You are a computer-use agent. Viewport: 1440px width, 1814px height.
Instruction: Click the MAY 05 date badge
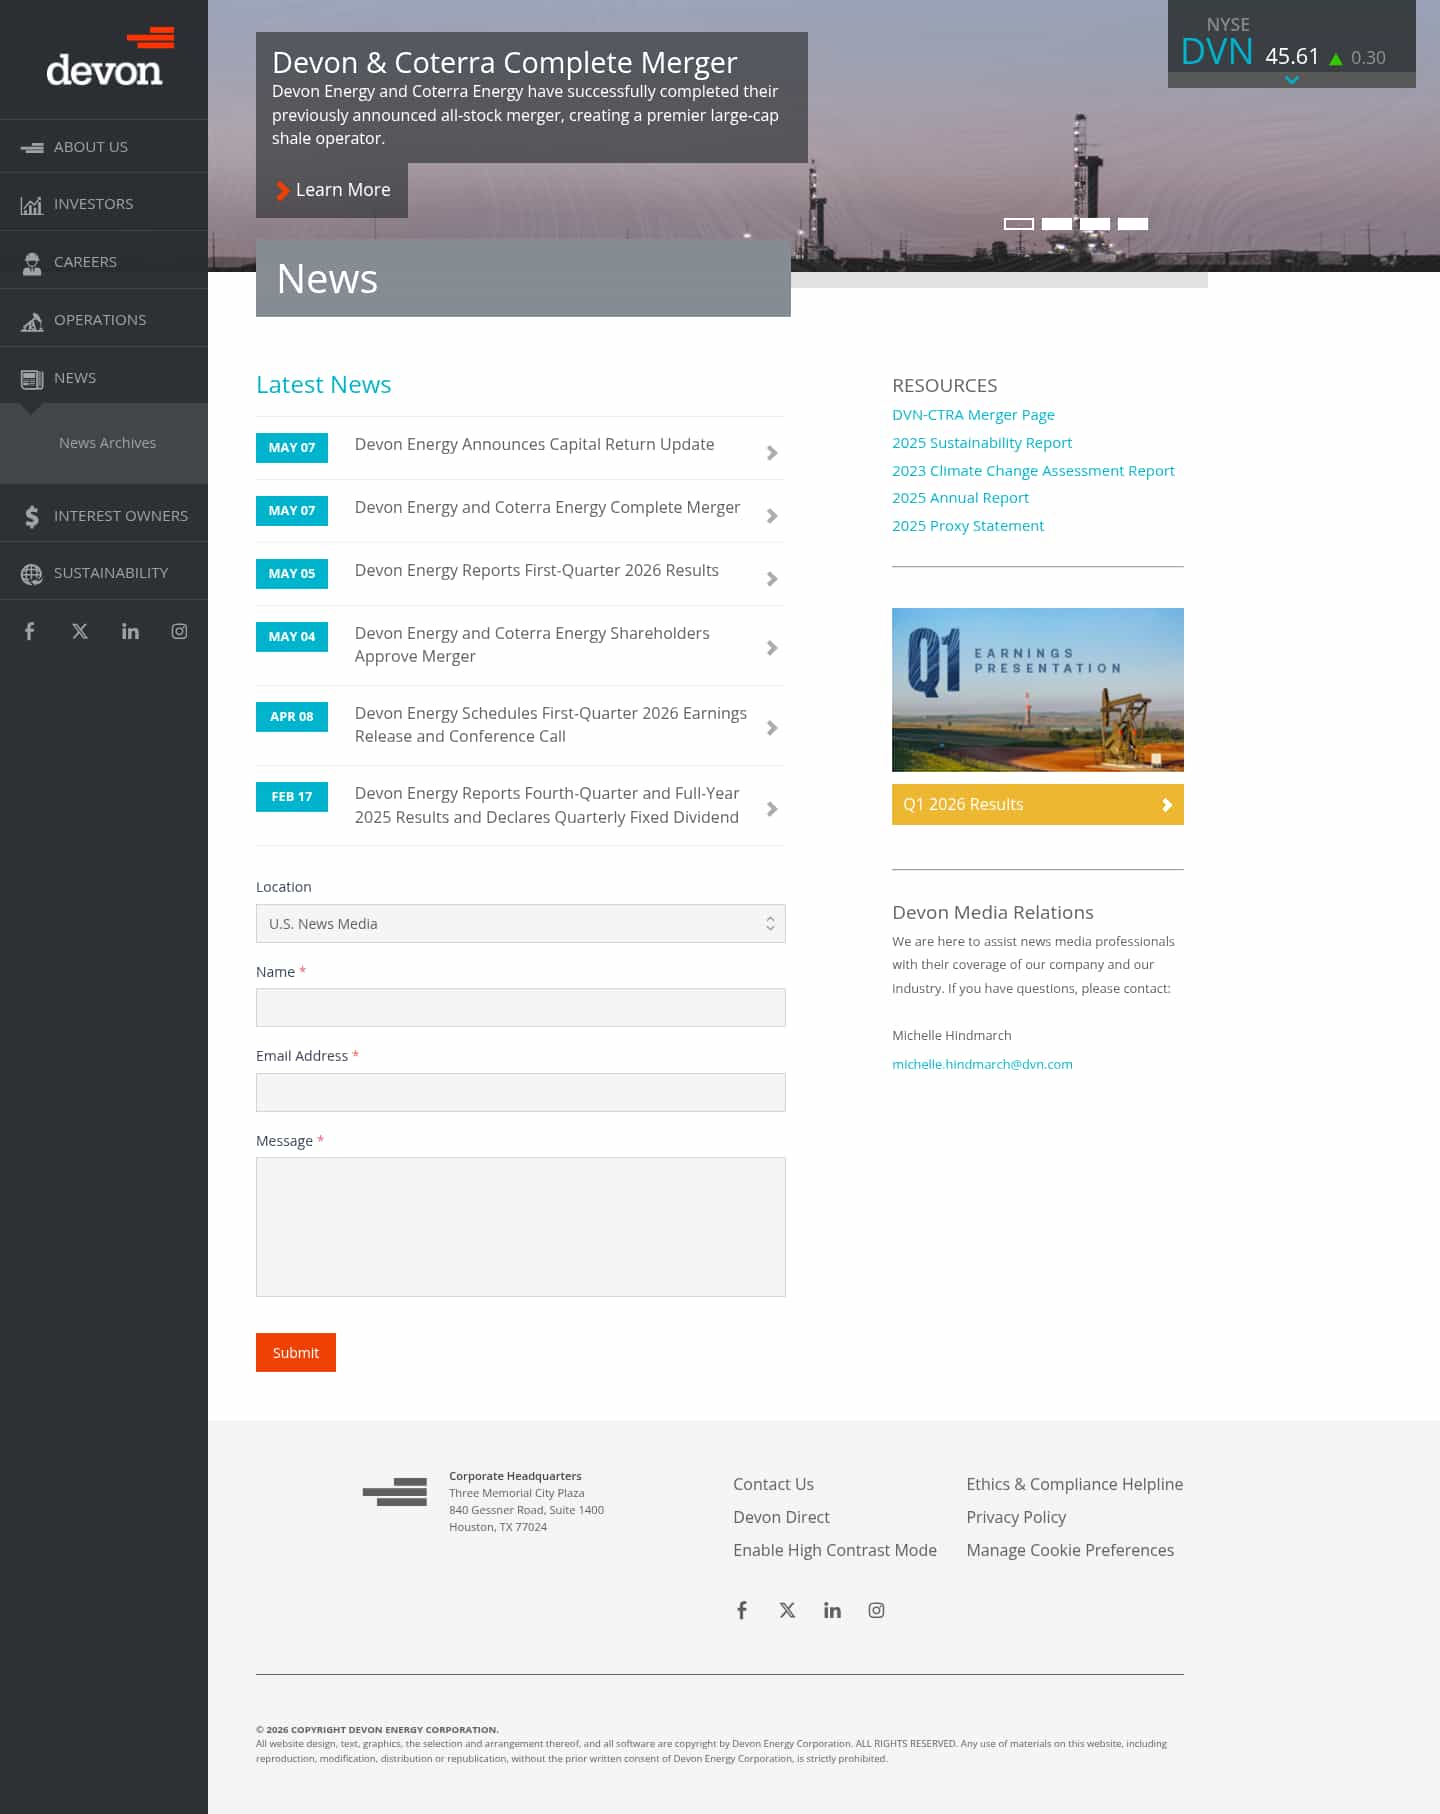(292, 574)
